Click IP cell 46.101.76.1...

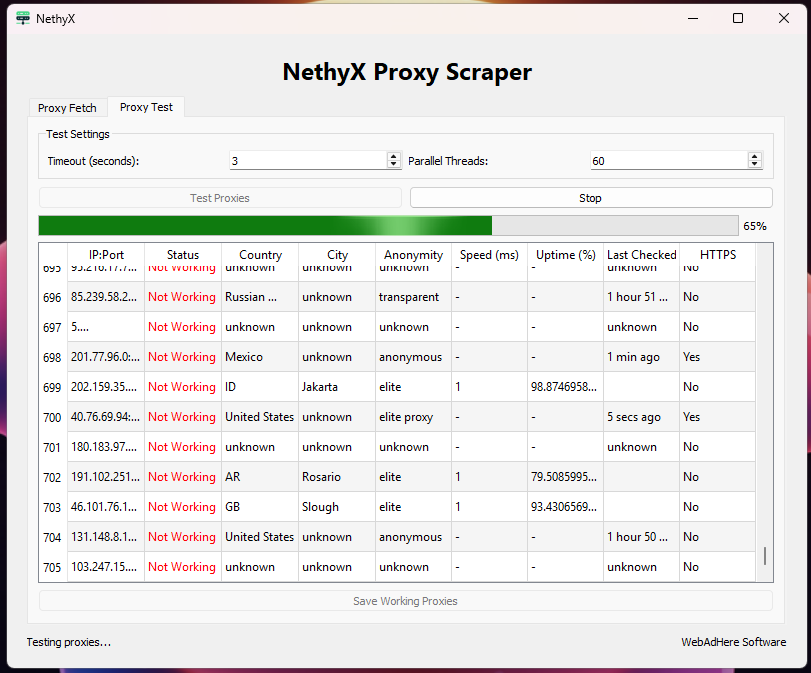coord(106,507)
